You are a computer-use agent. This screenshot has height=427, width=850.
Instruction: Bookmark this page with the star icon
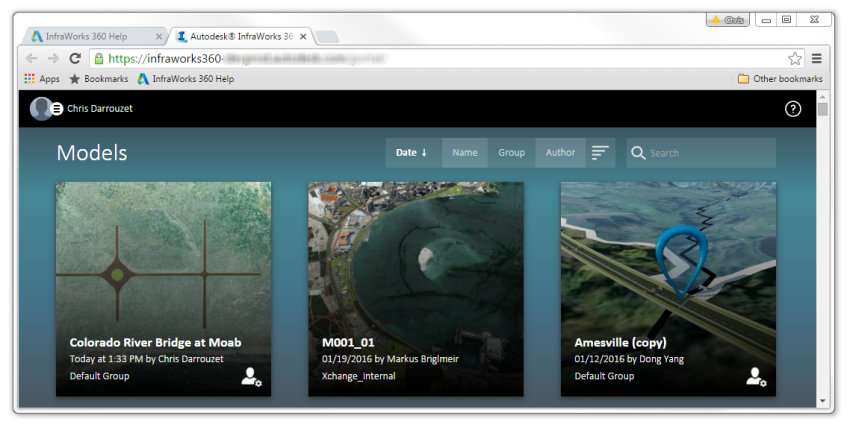pos(795,58)
